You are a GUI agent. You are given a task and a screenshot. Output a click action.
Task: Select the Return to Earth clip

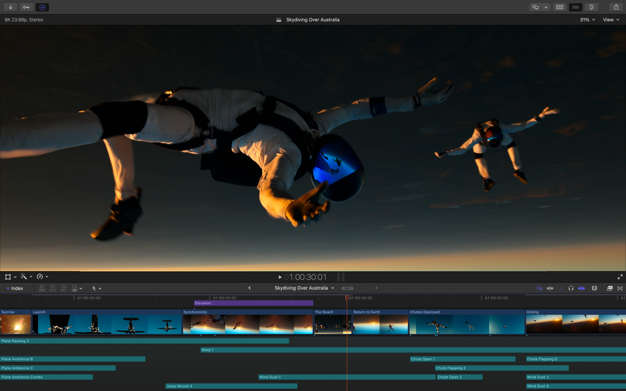pos(380,322)
